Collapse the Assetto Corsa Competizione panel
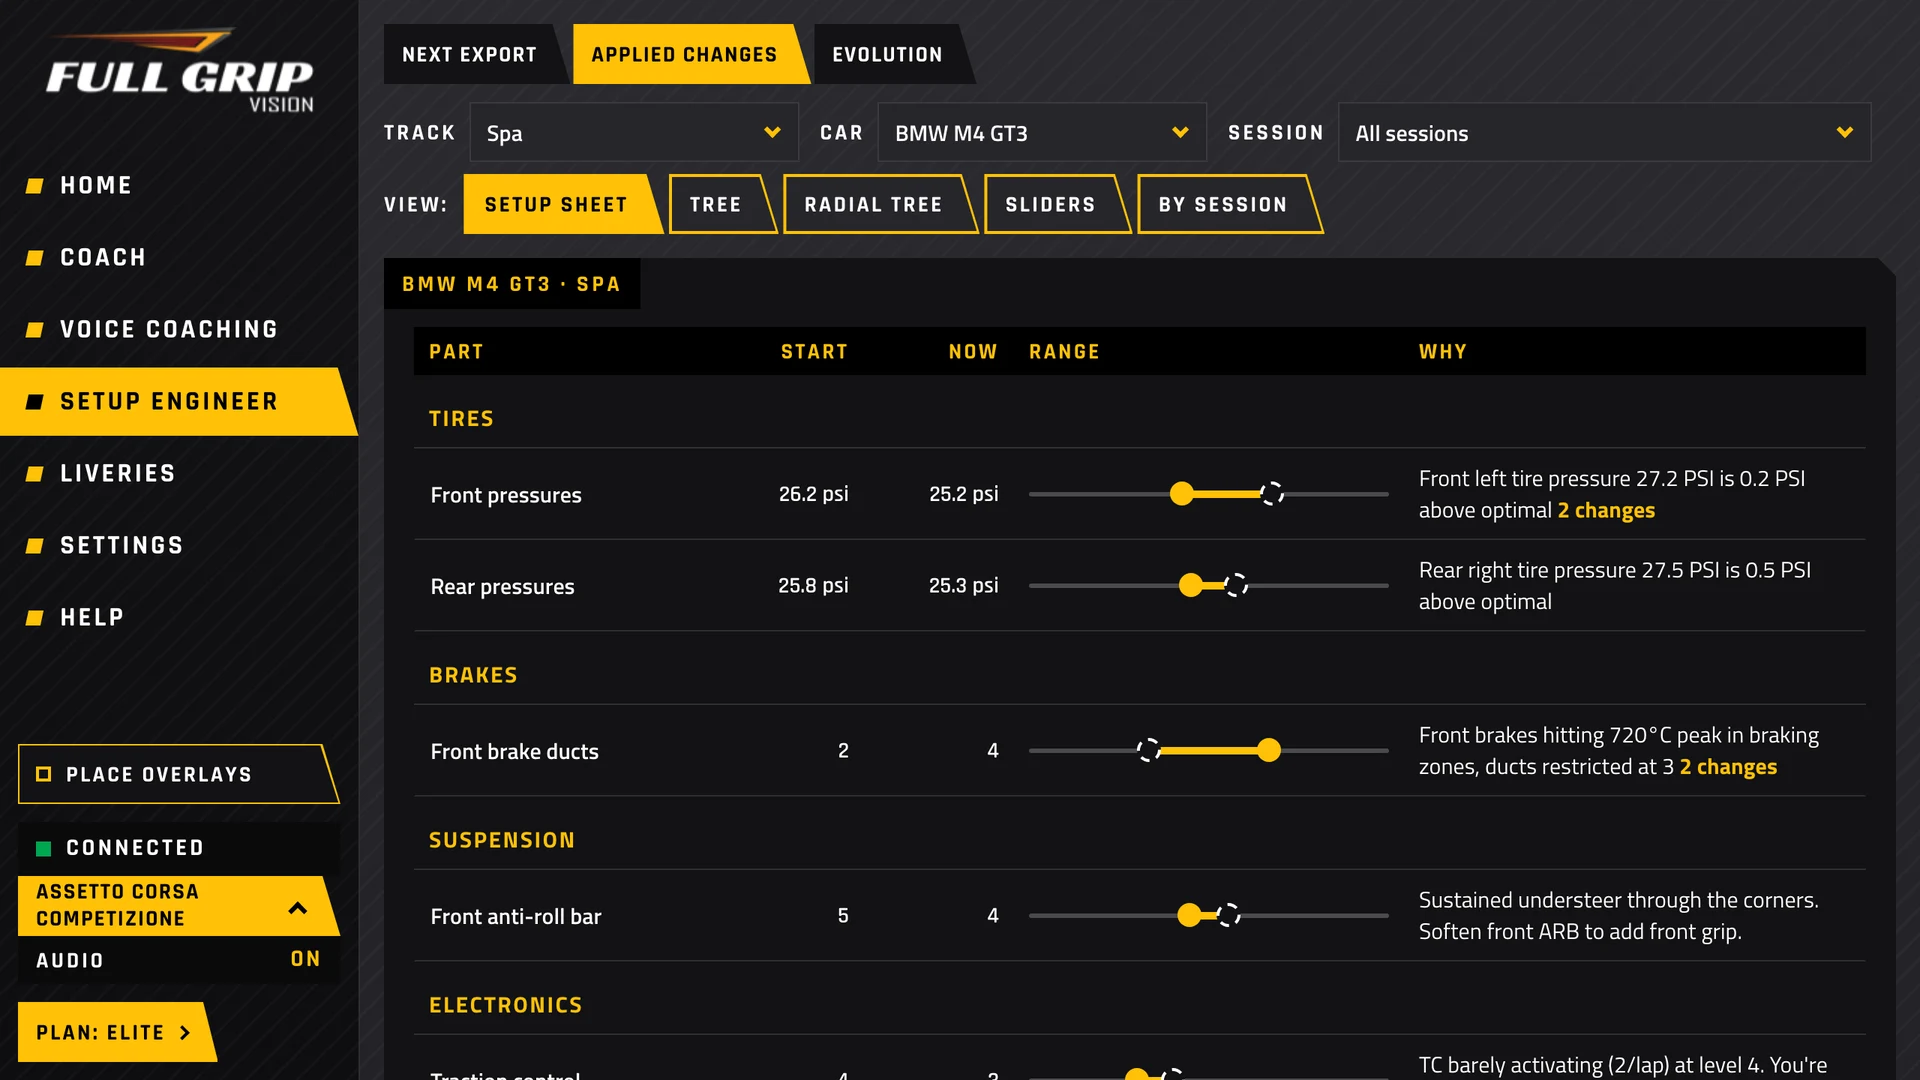The image size is (1920, 1080). pos(297,907)
